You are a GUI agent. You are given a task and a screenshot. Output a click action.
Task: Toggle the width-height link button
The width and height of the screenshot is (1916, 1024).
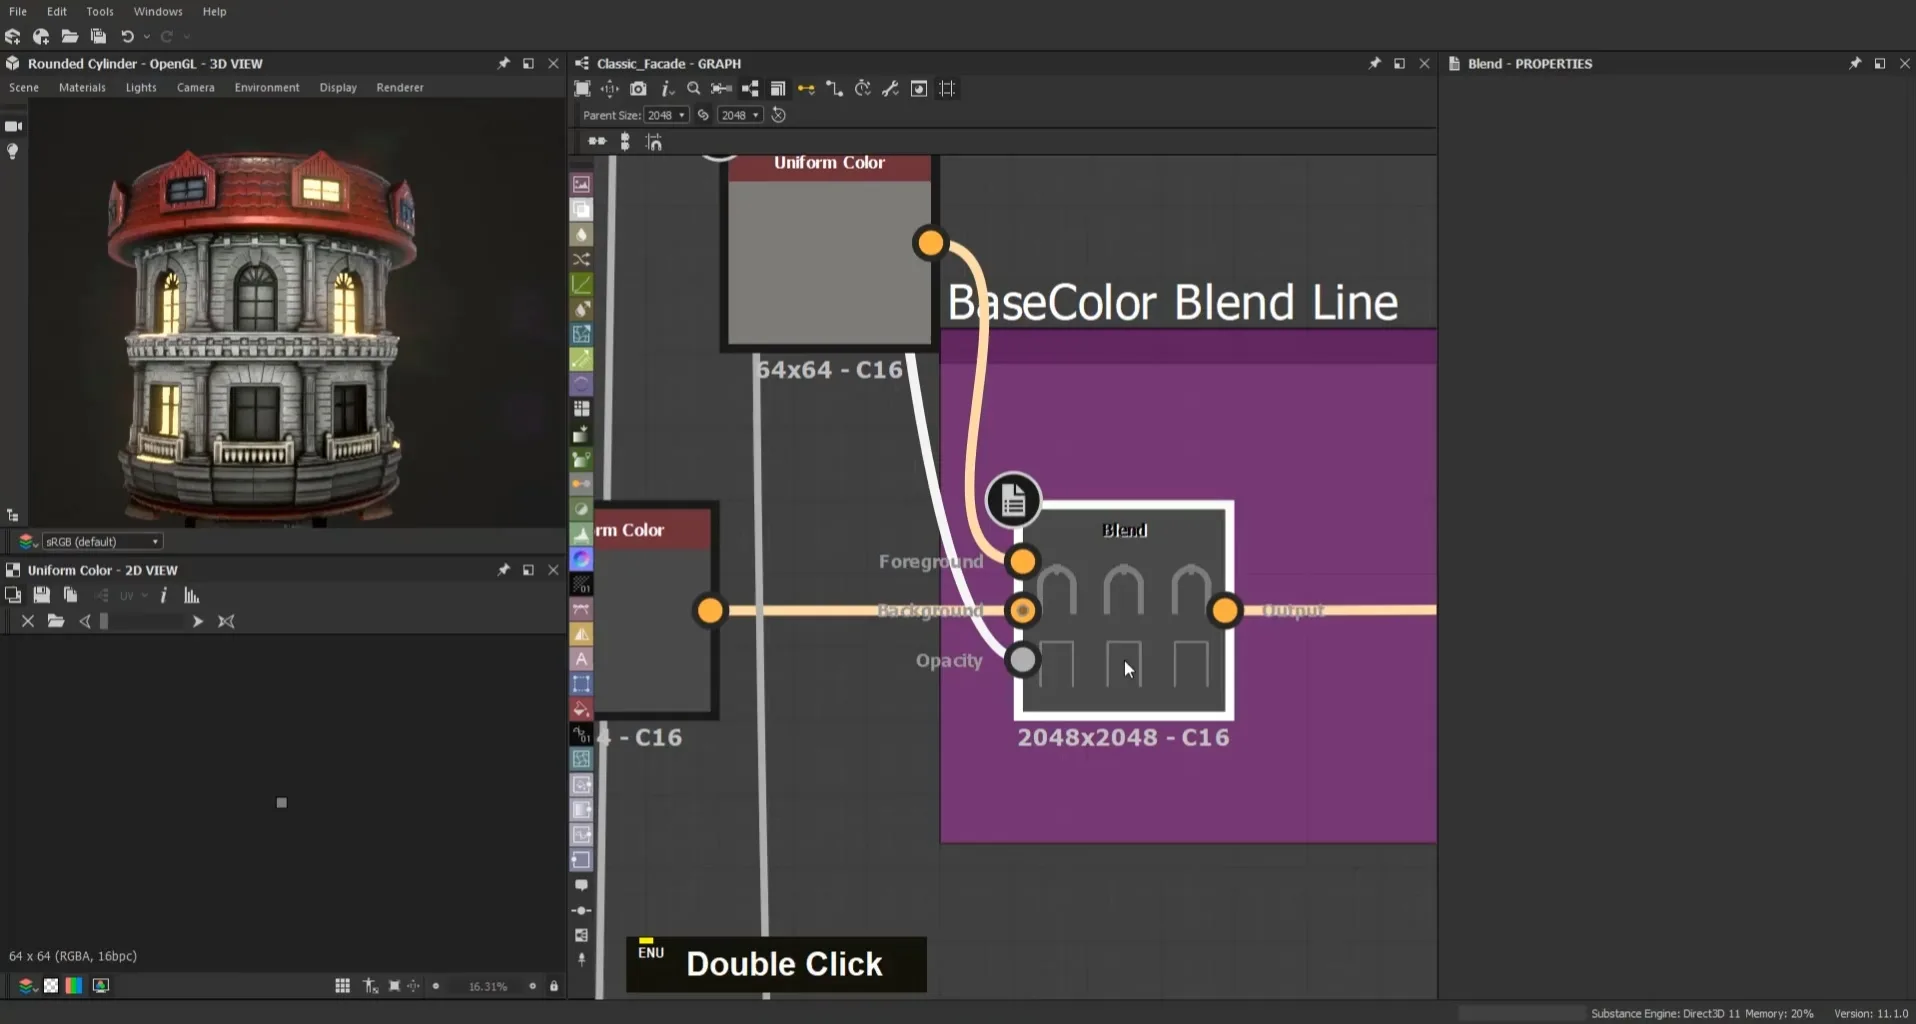click(703, 115)
